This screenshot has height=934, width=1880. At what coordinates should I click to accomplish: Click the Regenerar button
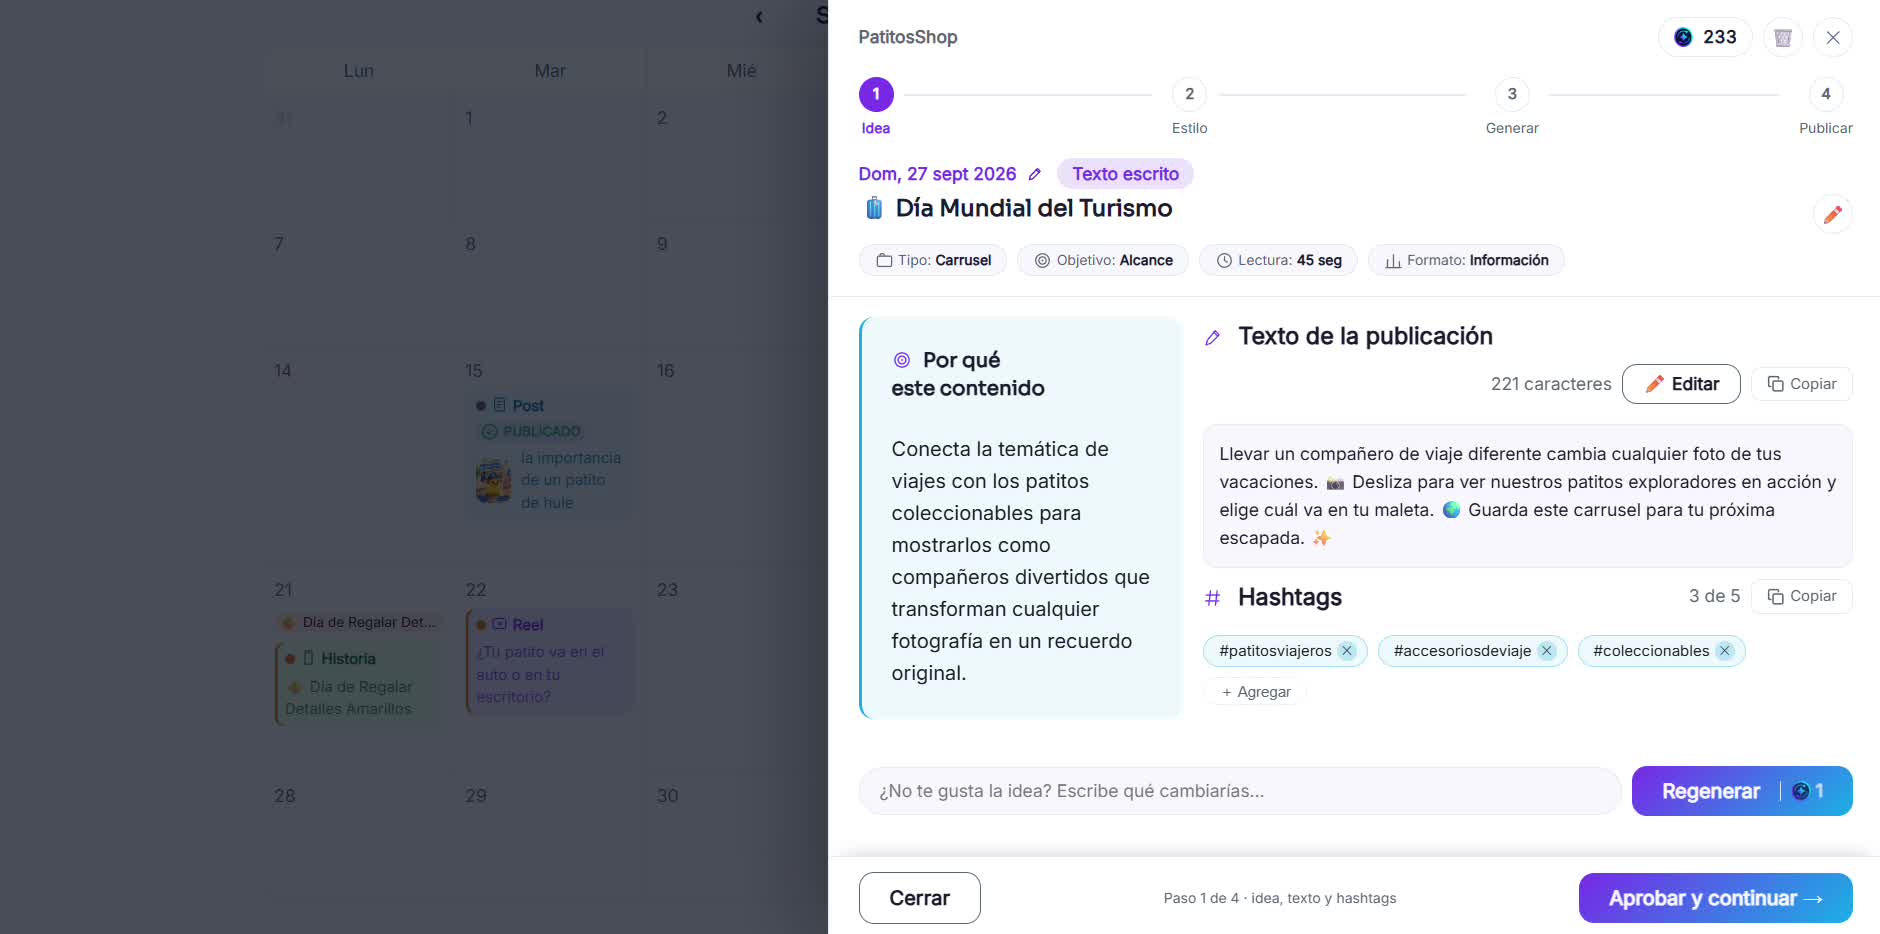tap(1742, 791)
